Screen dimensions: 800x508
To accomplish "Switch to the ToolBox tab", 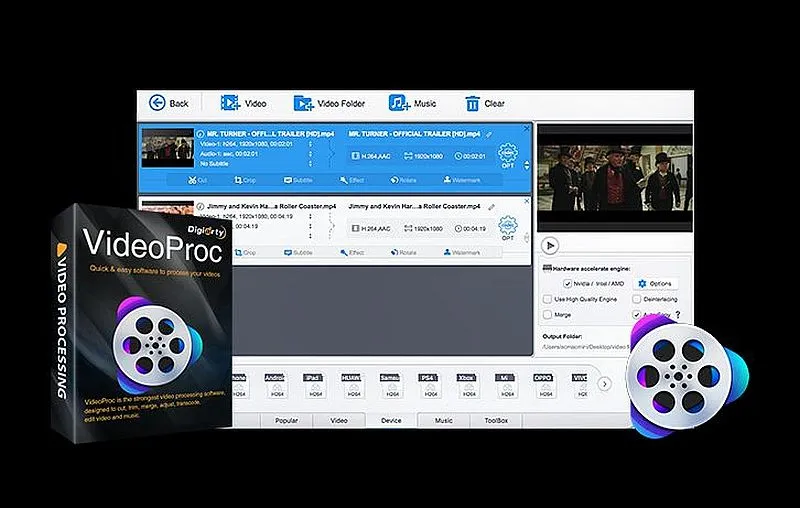I will point(496,421).
